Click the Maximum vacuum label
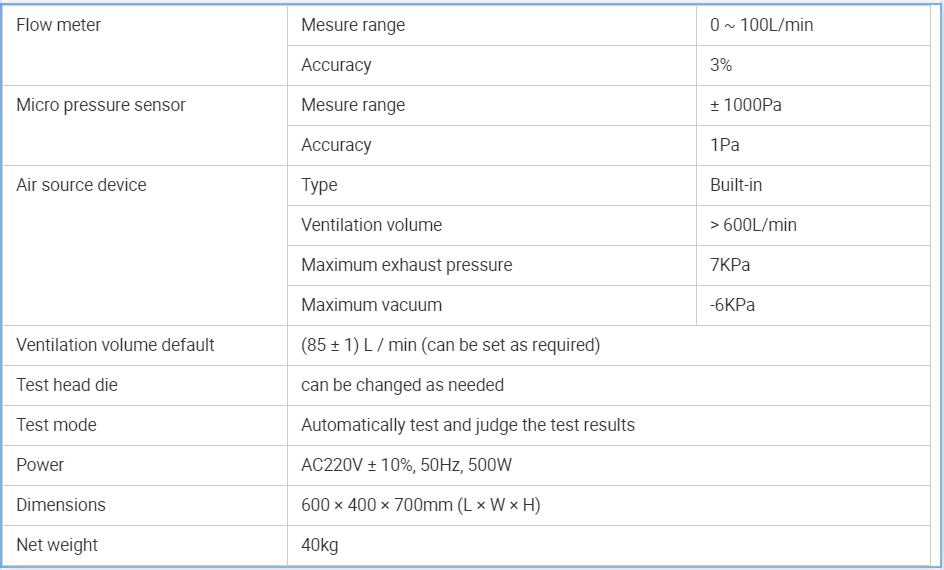 [371, 305]
